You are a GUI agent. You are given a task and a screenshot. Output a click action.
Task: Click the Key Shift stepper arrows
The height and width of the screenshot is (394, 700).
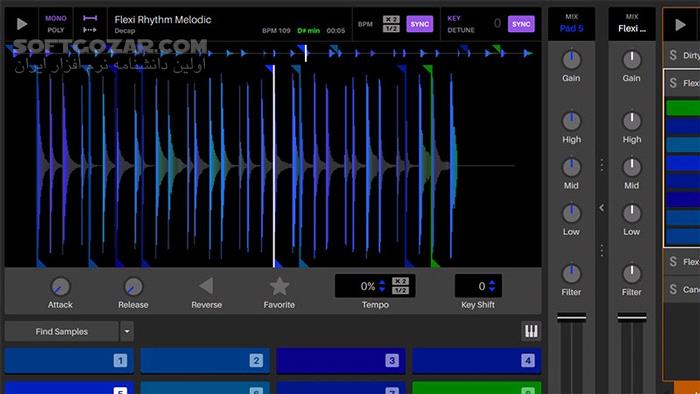click(492, 286)
